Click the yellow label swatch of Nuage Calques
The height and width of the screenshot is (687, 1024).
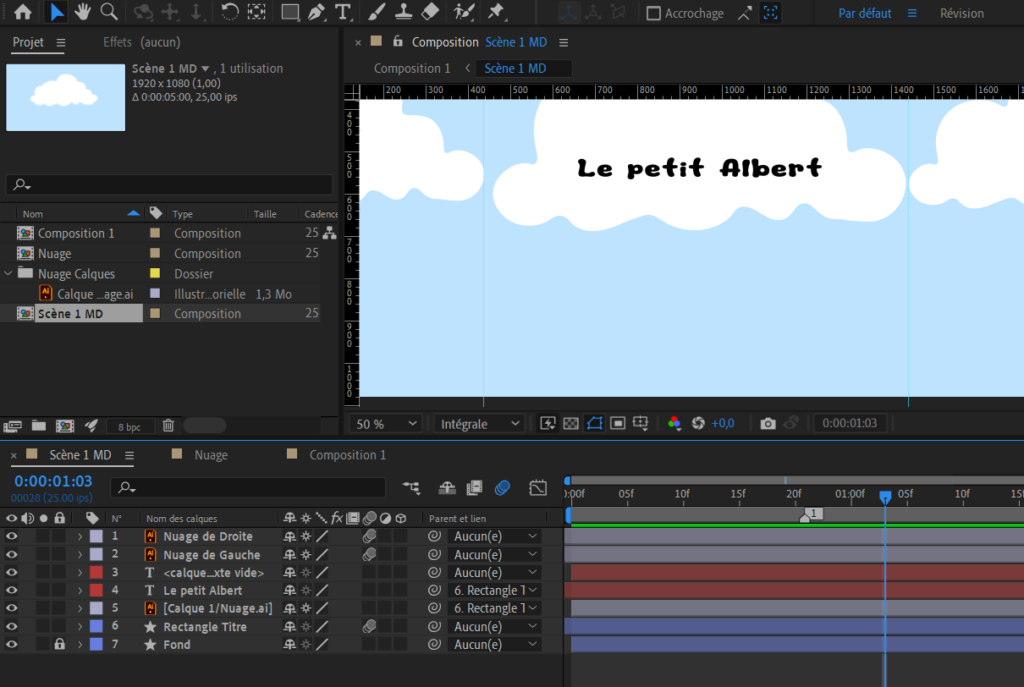(155, 274)
